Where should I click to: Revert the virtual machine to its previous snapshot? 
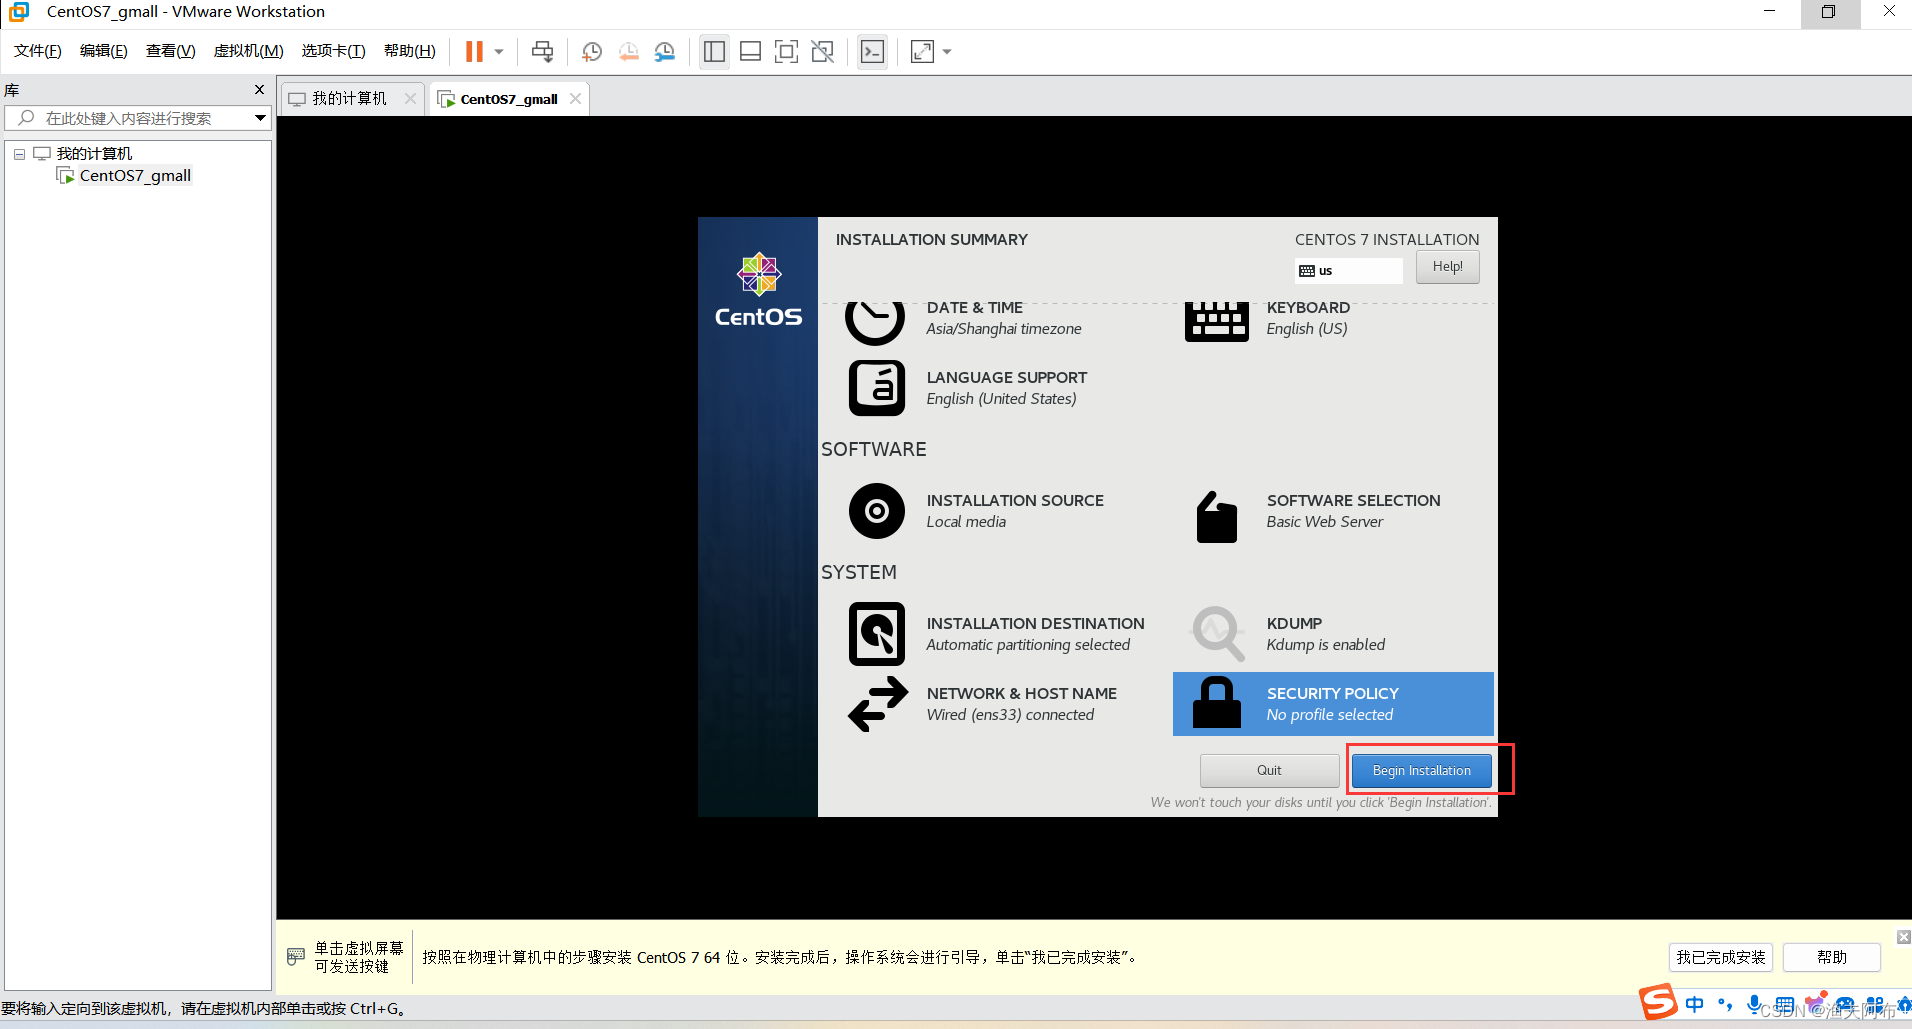(x=628, y=51)
